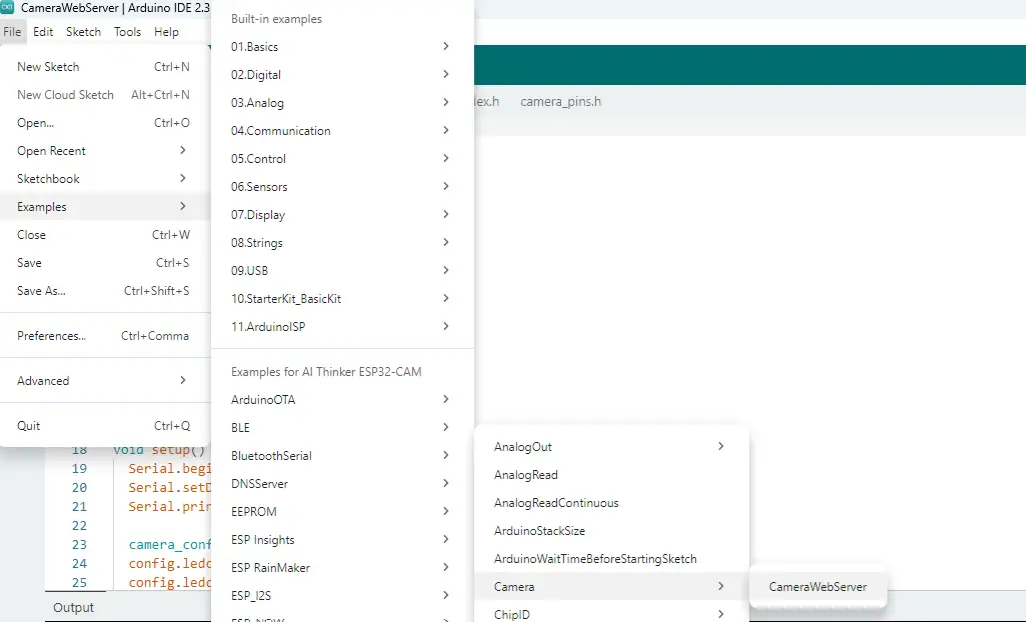Click the Arduino IDE logo in title bar

coord(8,7)
